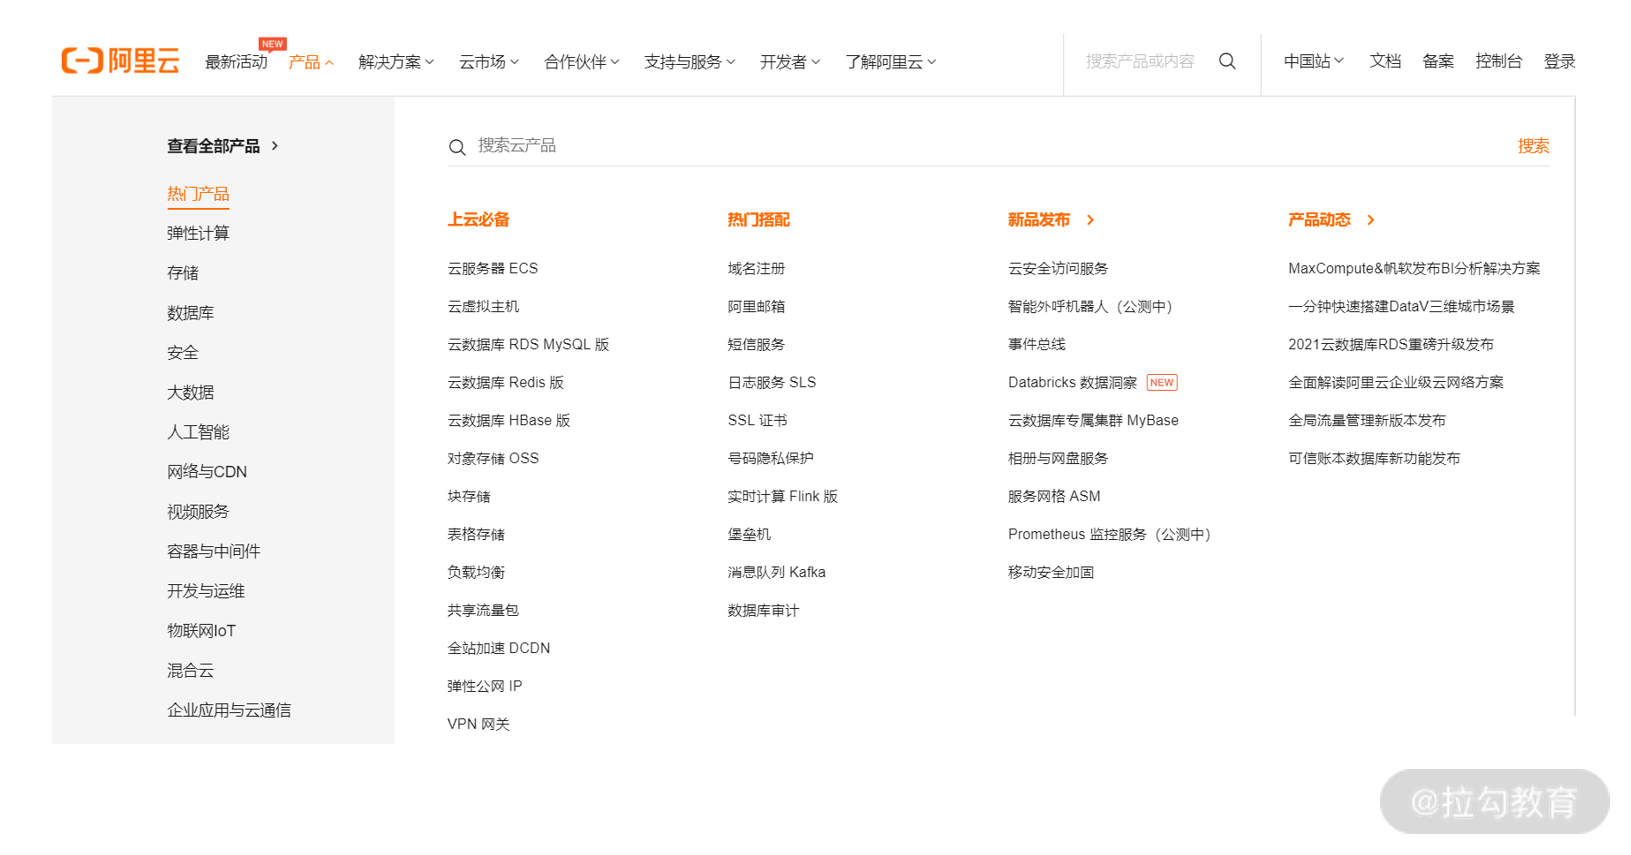
Task: Open Databricks 数据洞察 link
Action: [x=1072, y=382]
